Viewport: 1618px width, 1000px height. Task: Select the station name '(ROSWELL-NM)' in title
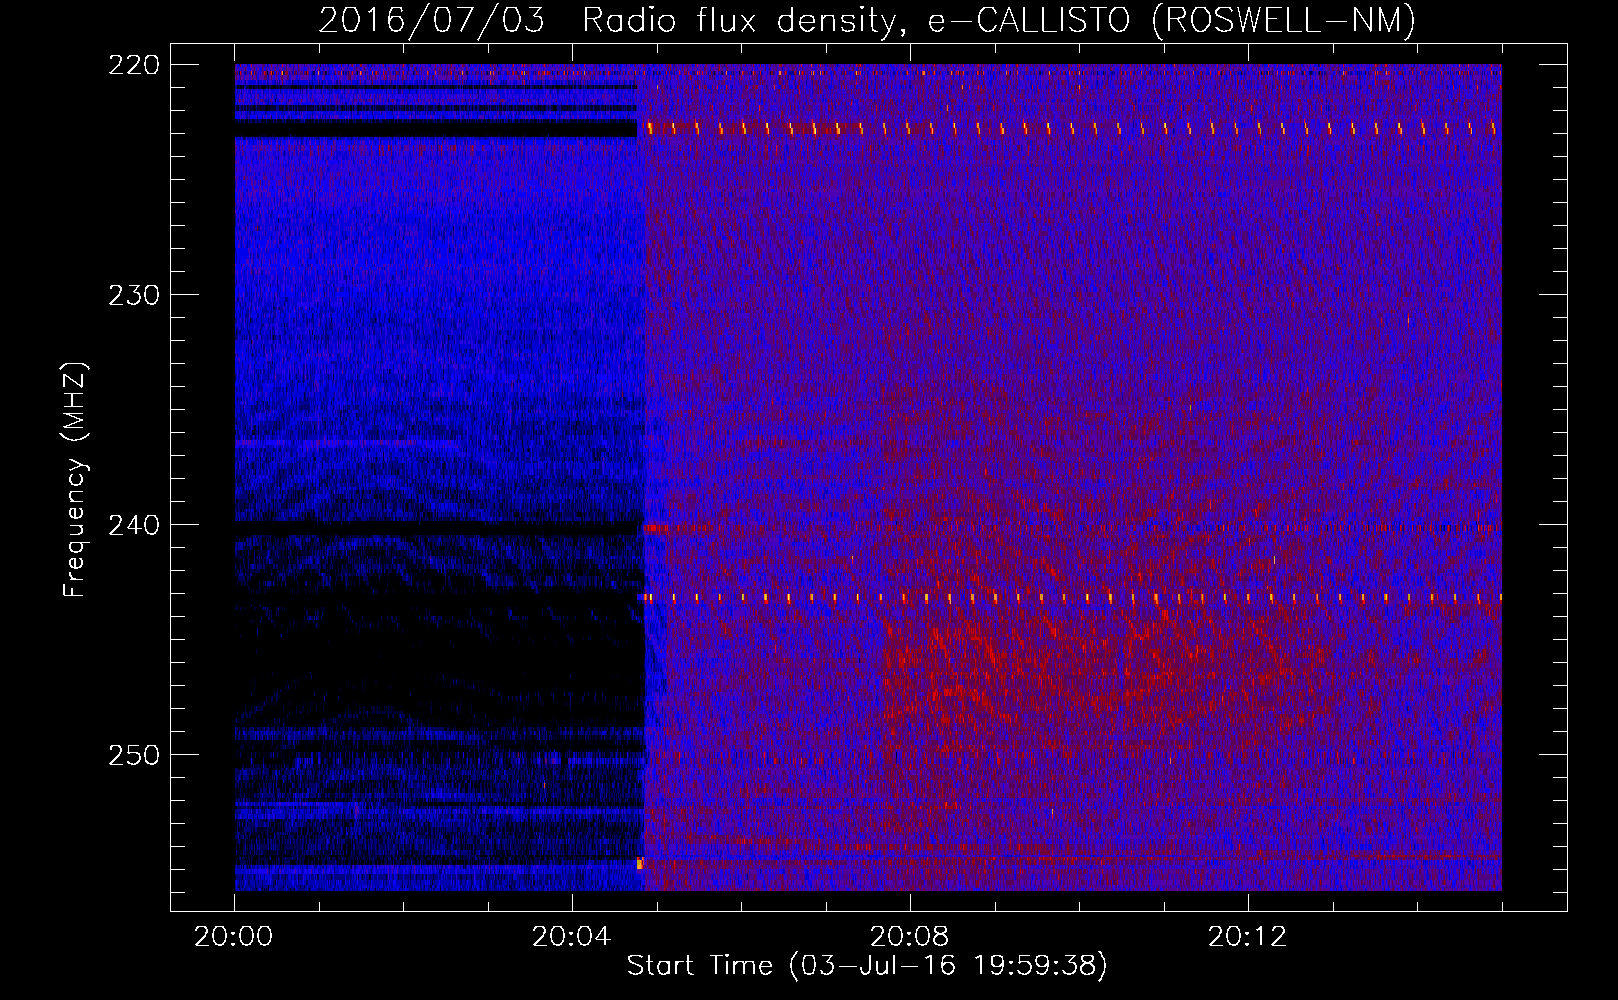tap(1283, 20)
